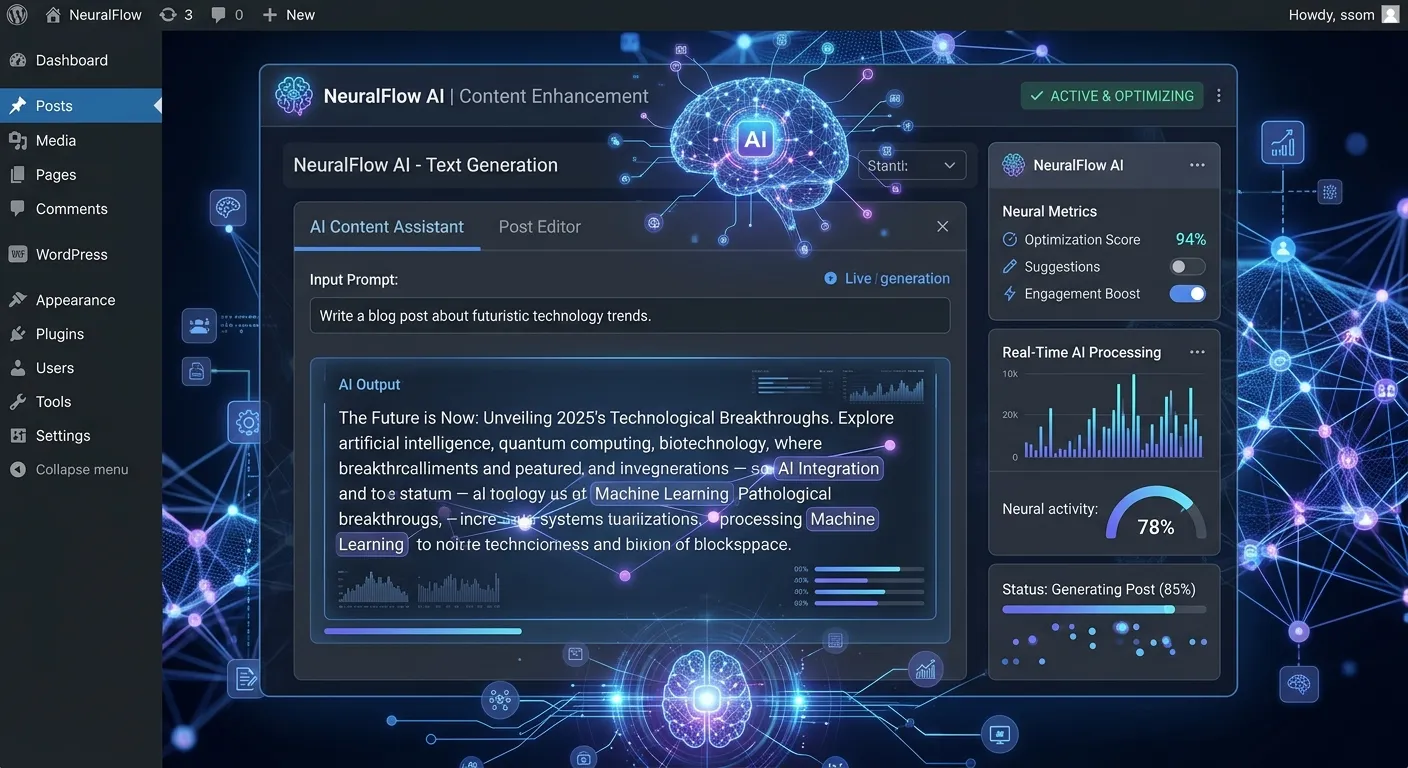Click the Neural Metrics heading
This screenshot has width=1408, height=768.
(x=1050, y=212)
